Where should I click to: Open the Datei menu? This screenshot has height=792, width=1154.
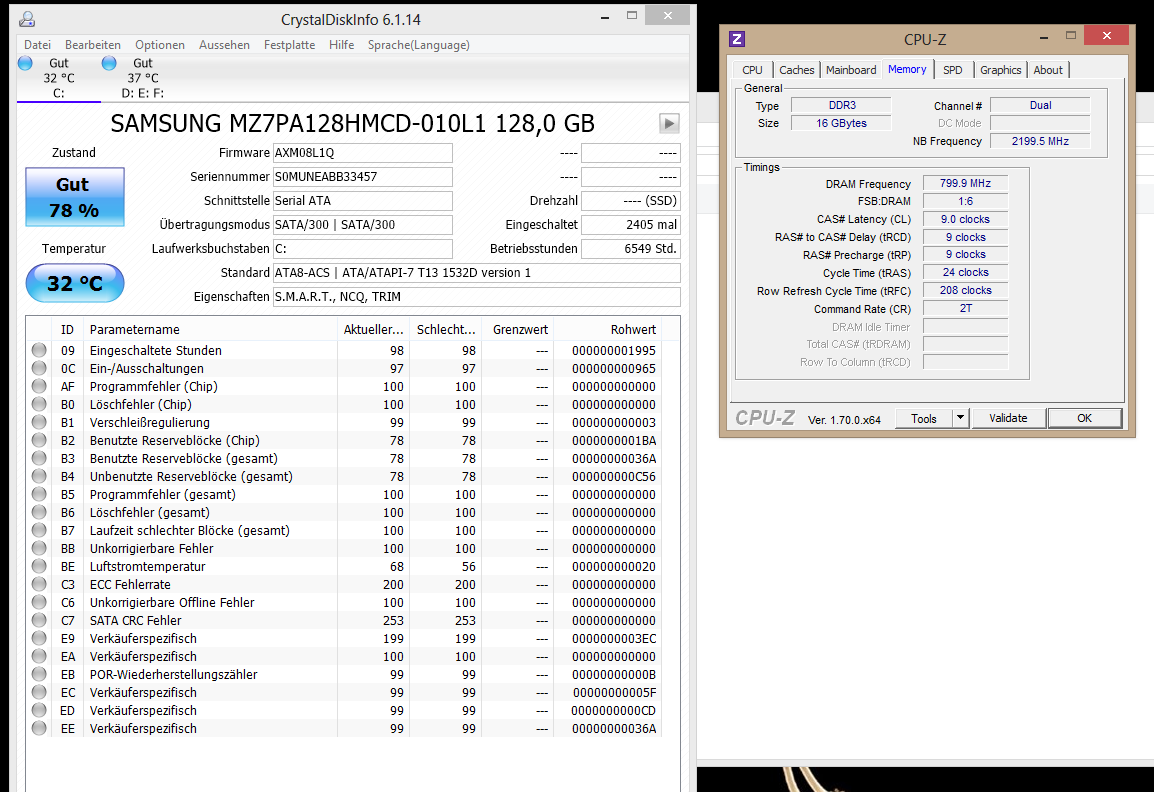point(38,45)
